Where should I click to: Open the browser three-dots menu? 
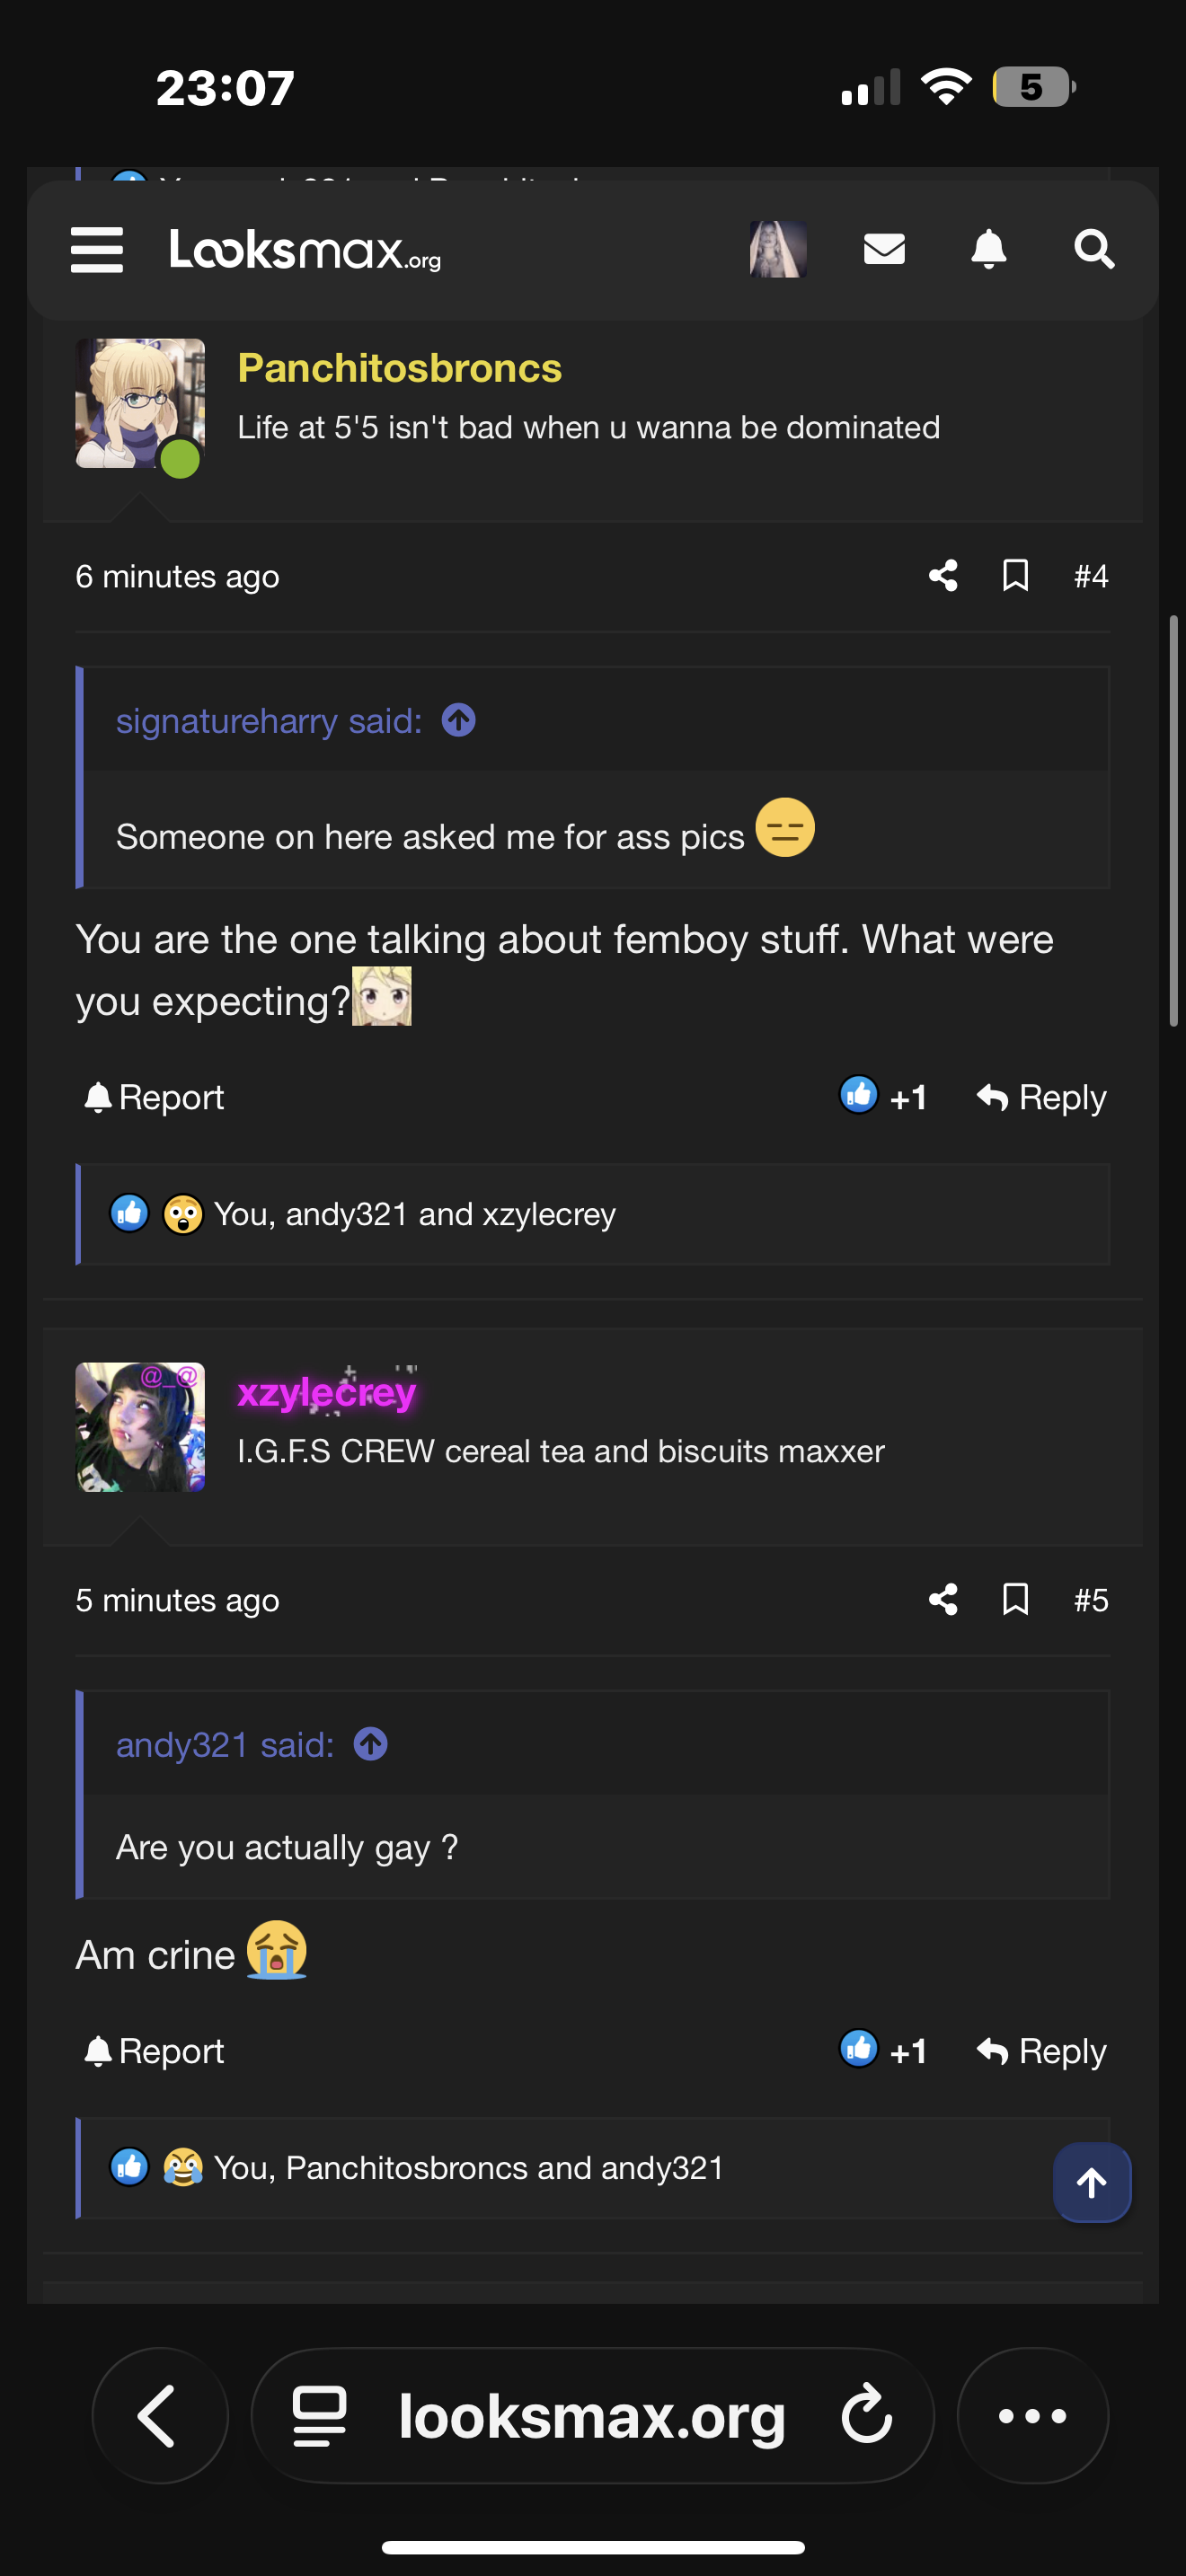coord(1032,2416)
